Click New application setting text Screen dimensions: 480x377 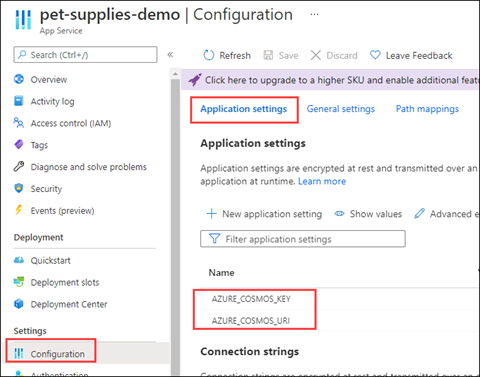coord(272,214)
